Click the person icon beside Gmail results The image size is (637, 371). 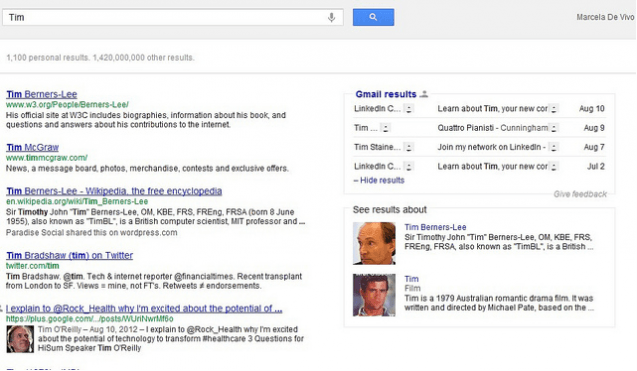(424, 94)
